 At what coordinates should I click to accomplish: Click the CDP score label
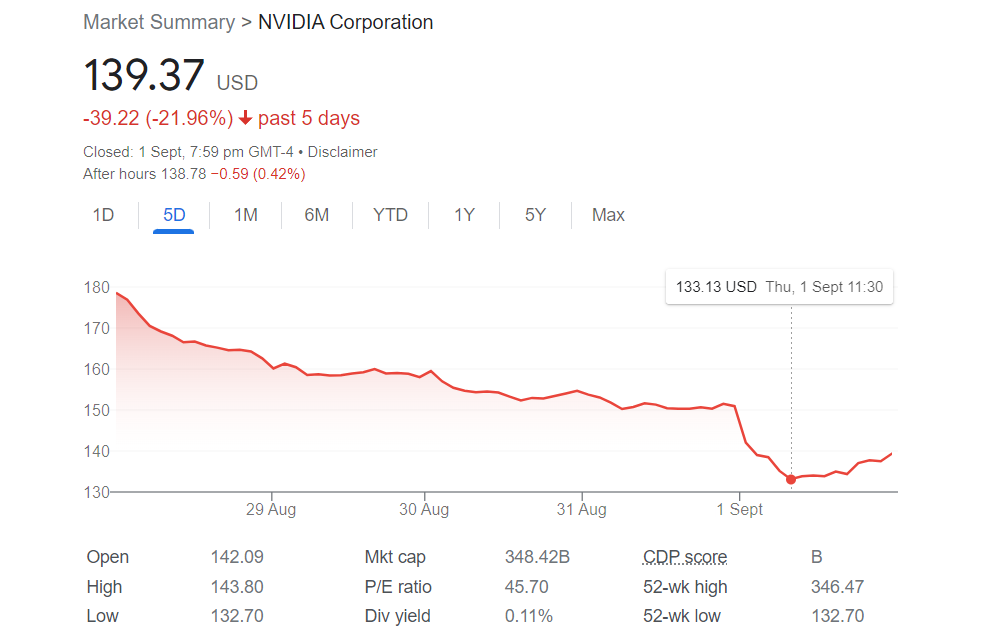tap(685, 557)
